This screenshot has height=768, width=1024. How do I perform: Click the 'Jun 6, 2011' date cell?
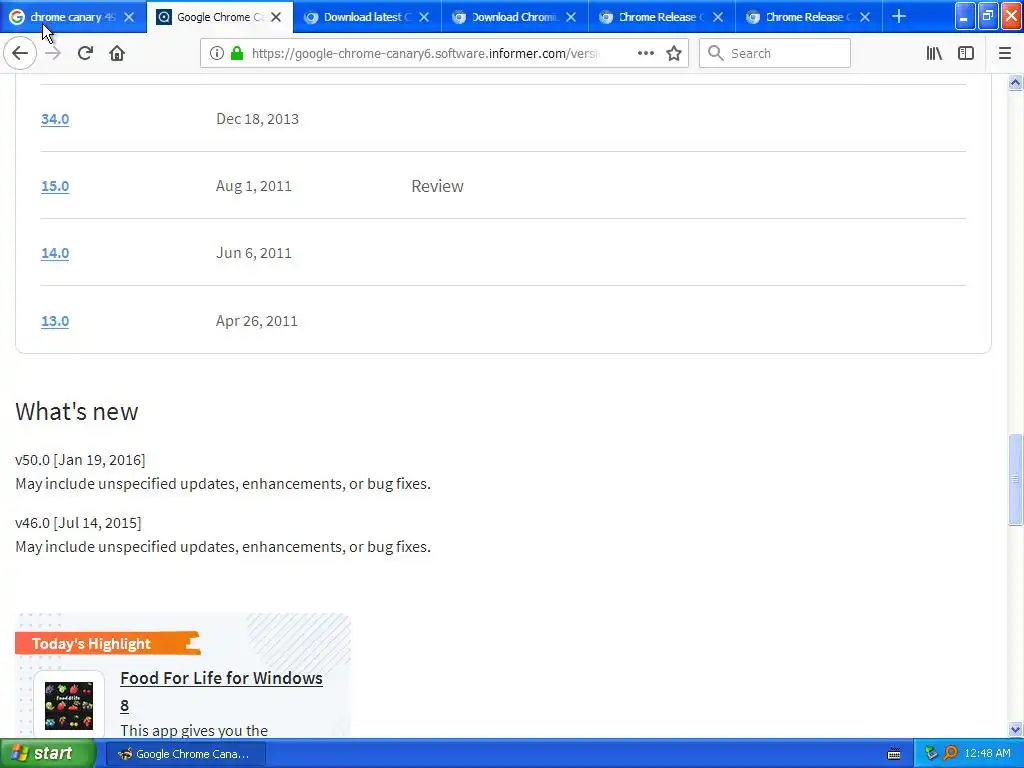(253, 253)
